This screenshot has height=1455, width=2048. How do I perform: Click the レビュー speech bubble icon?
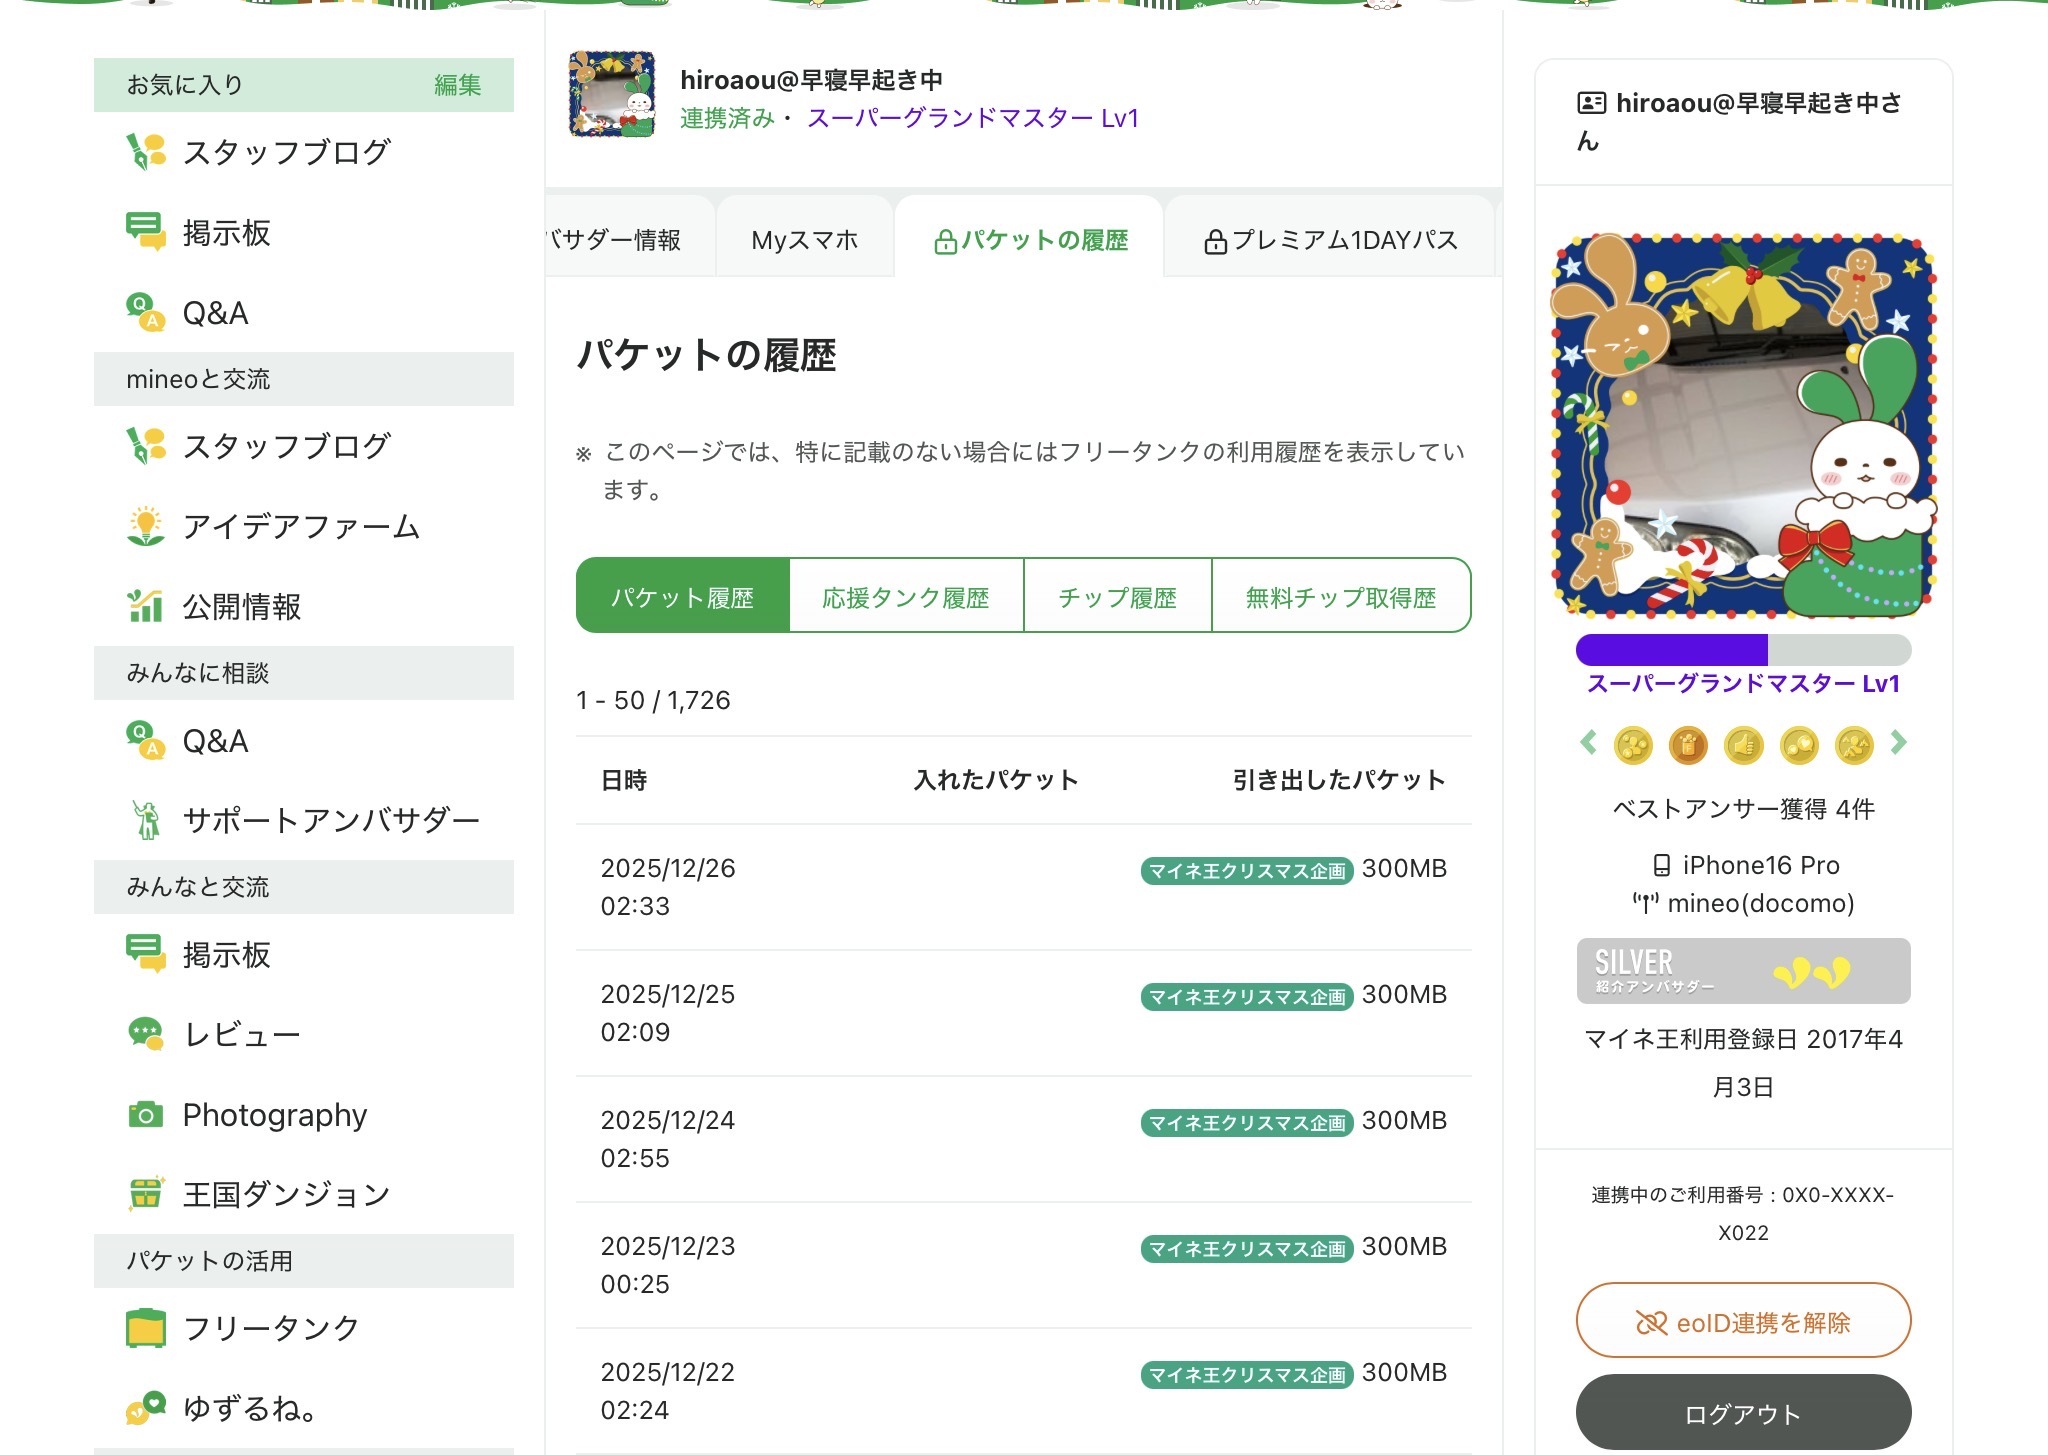click(x=146, y=1034)
